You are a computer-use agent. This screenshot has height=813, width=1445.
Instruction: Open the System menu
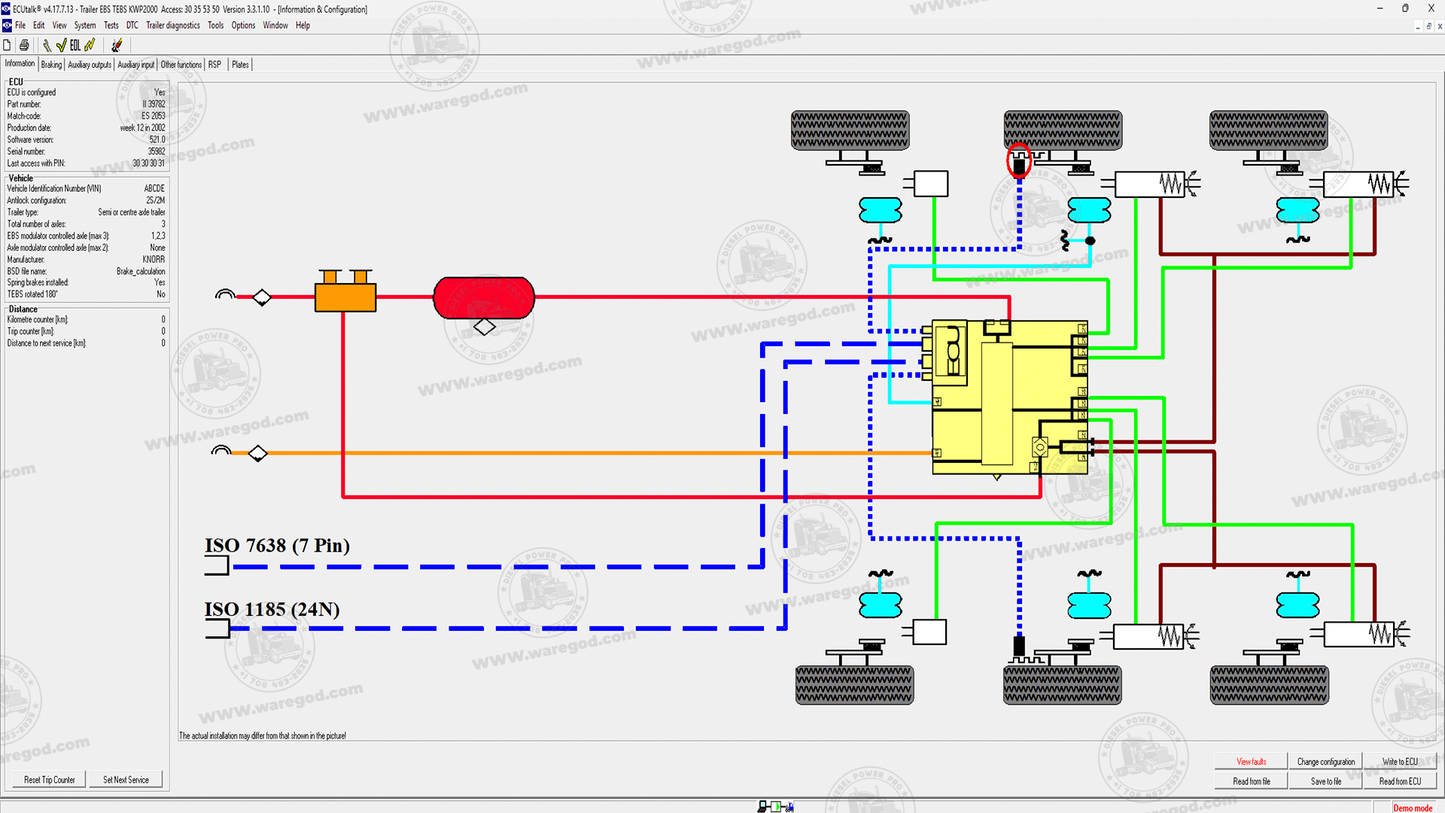point(85,25)
